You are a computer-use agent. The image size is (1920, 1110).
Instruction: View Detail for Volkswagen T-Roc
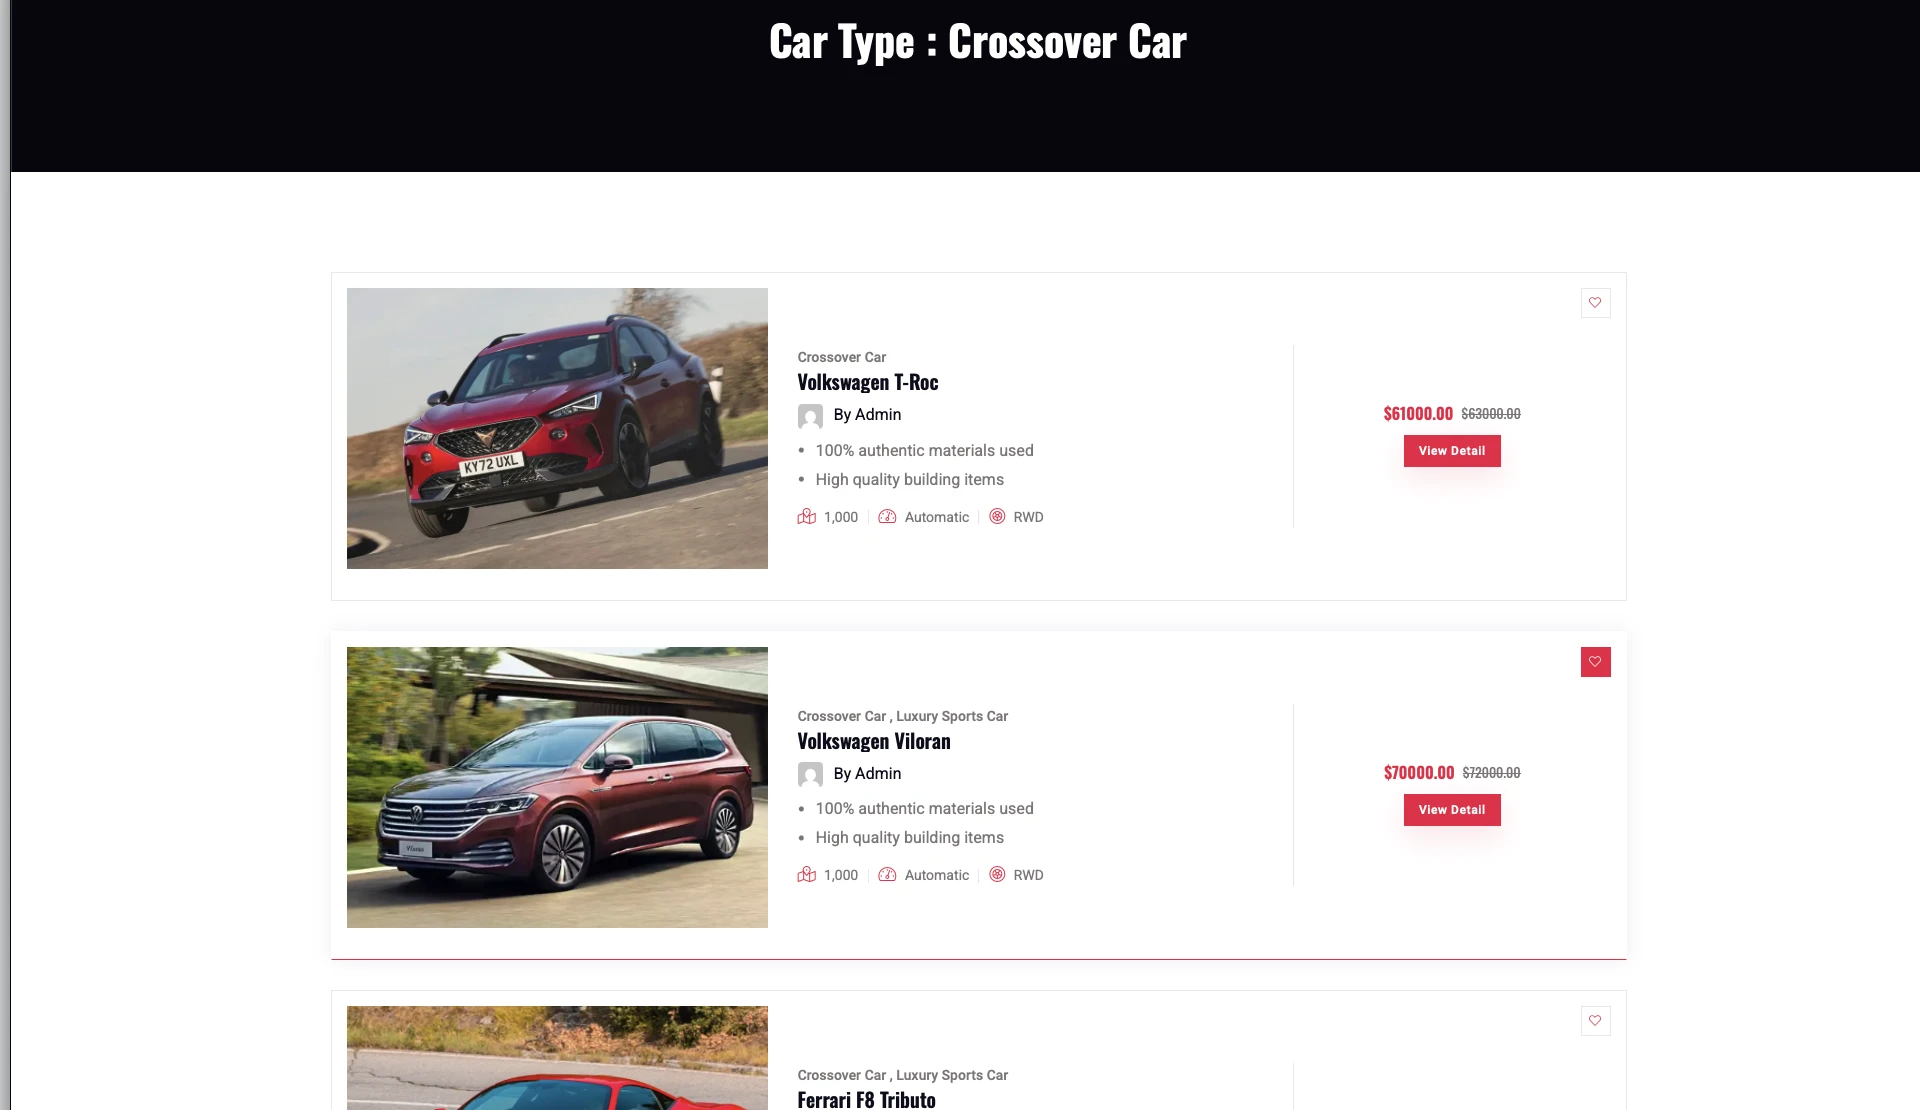tap(1452, 451)
